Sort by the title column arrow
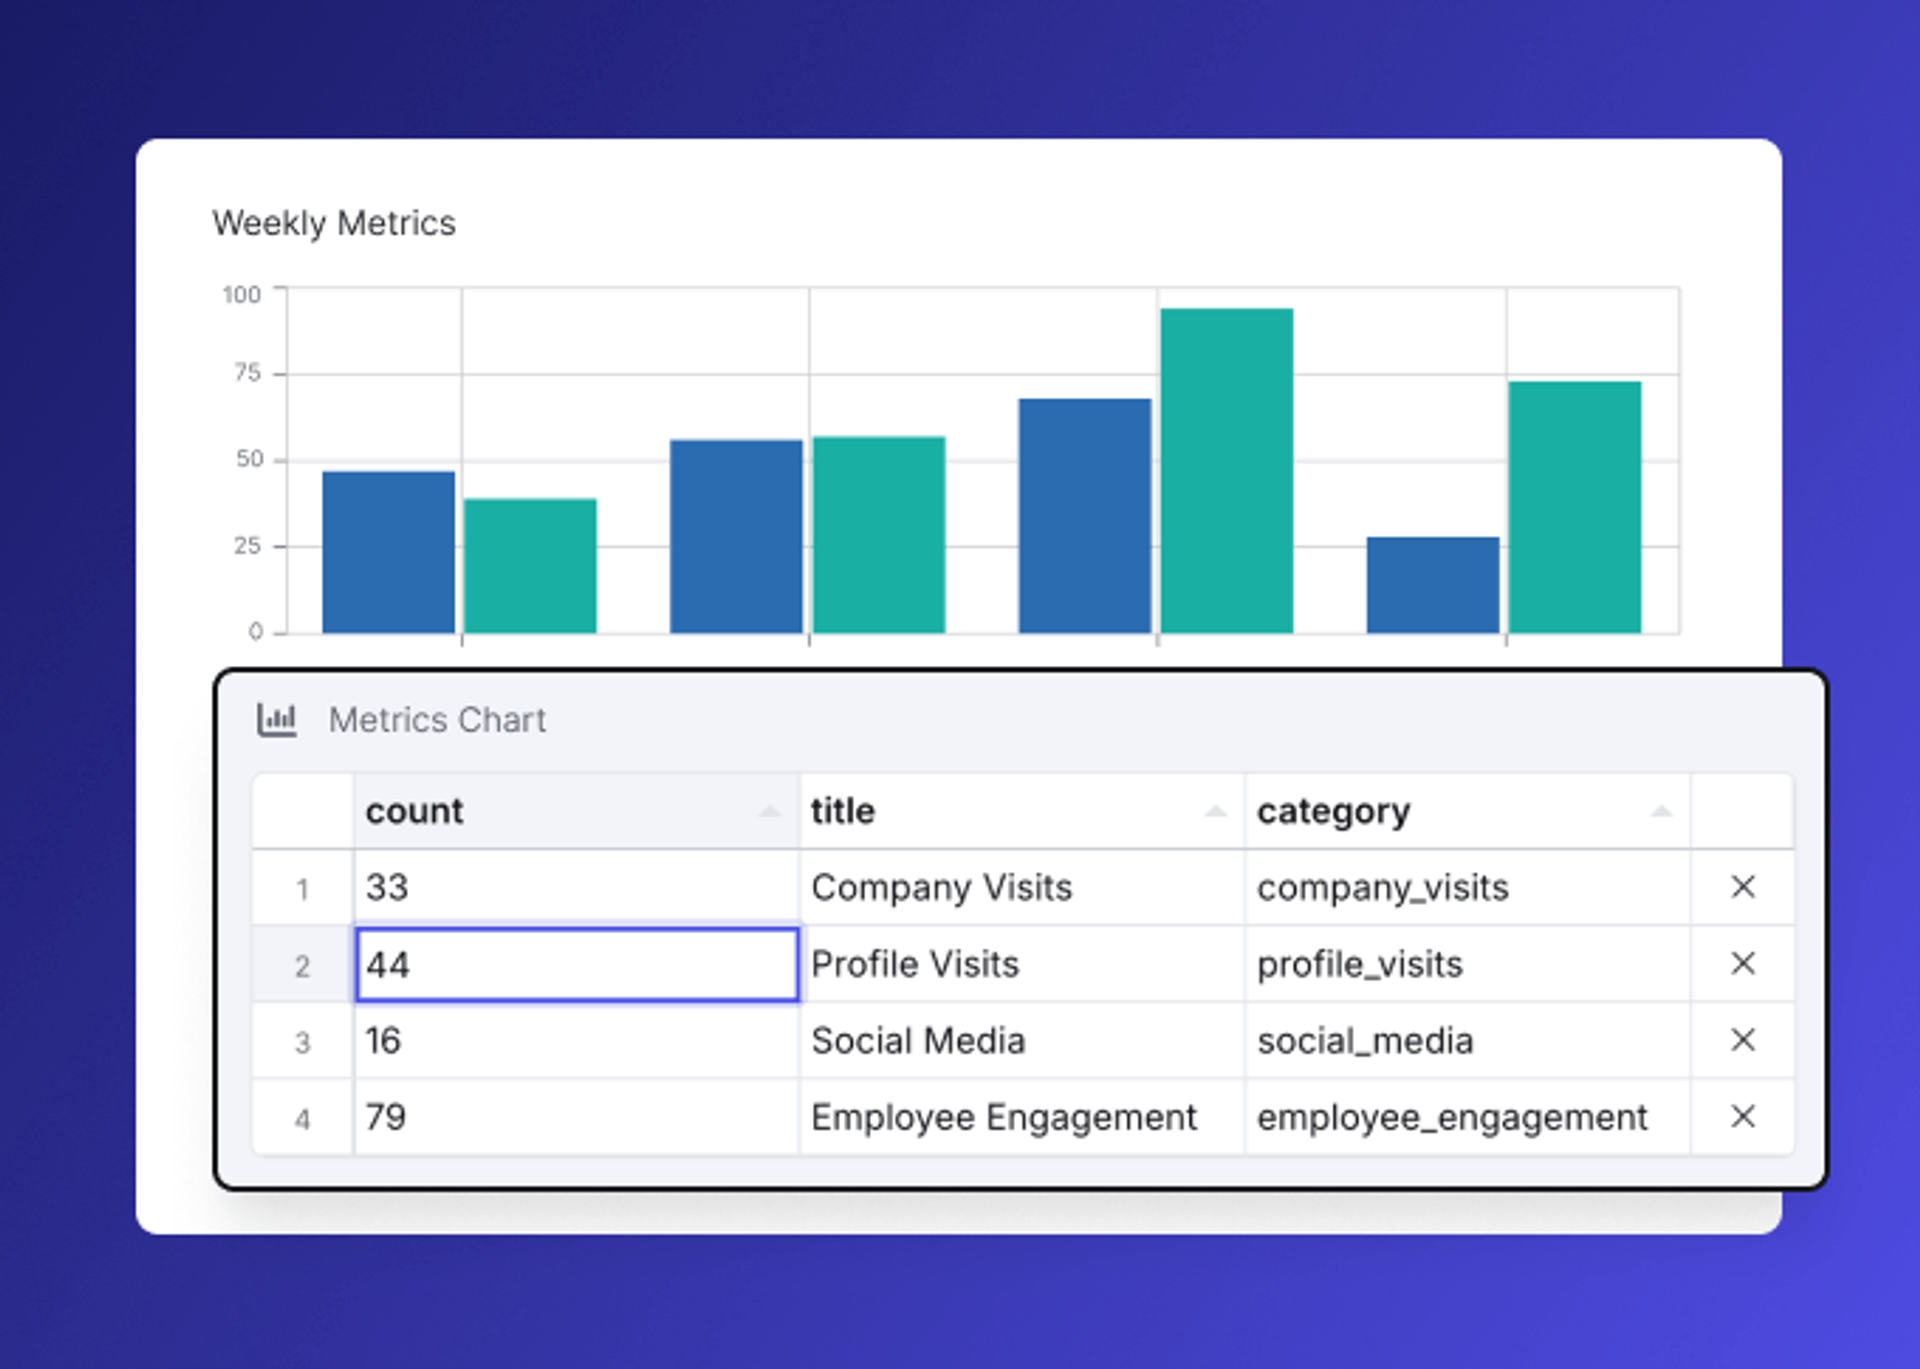Screen dimensions: 1920x1369 [1215, 811]
